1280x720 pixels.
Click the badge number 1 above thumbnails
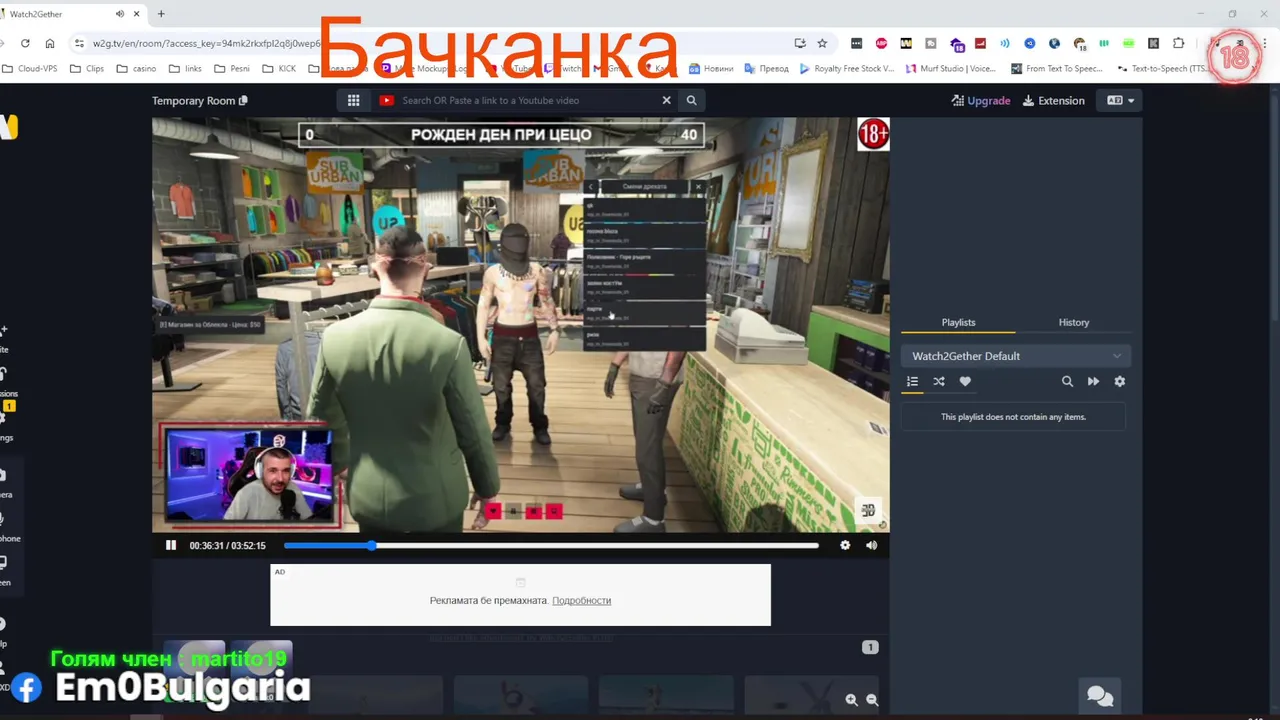tap(870, 647)
